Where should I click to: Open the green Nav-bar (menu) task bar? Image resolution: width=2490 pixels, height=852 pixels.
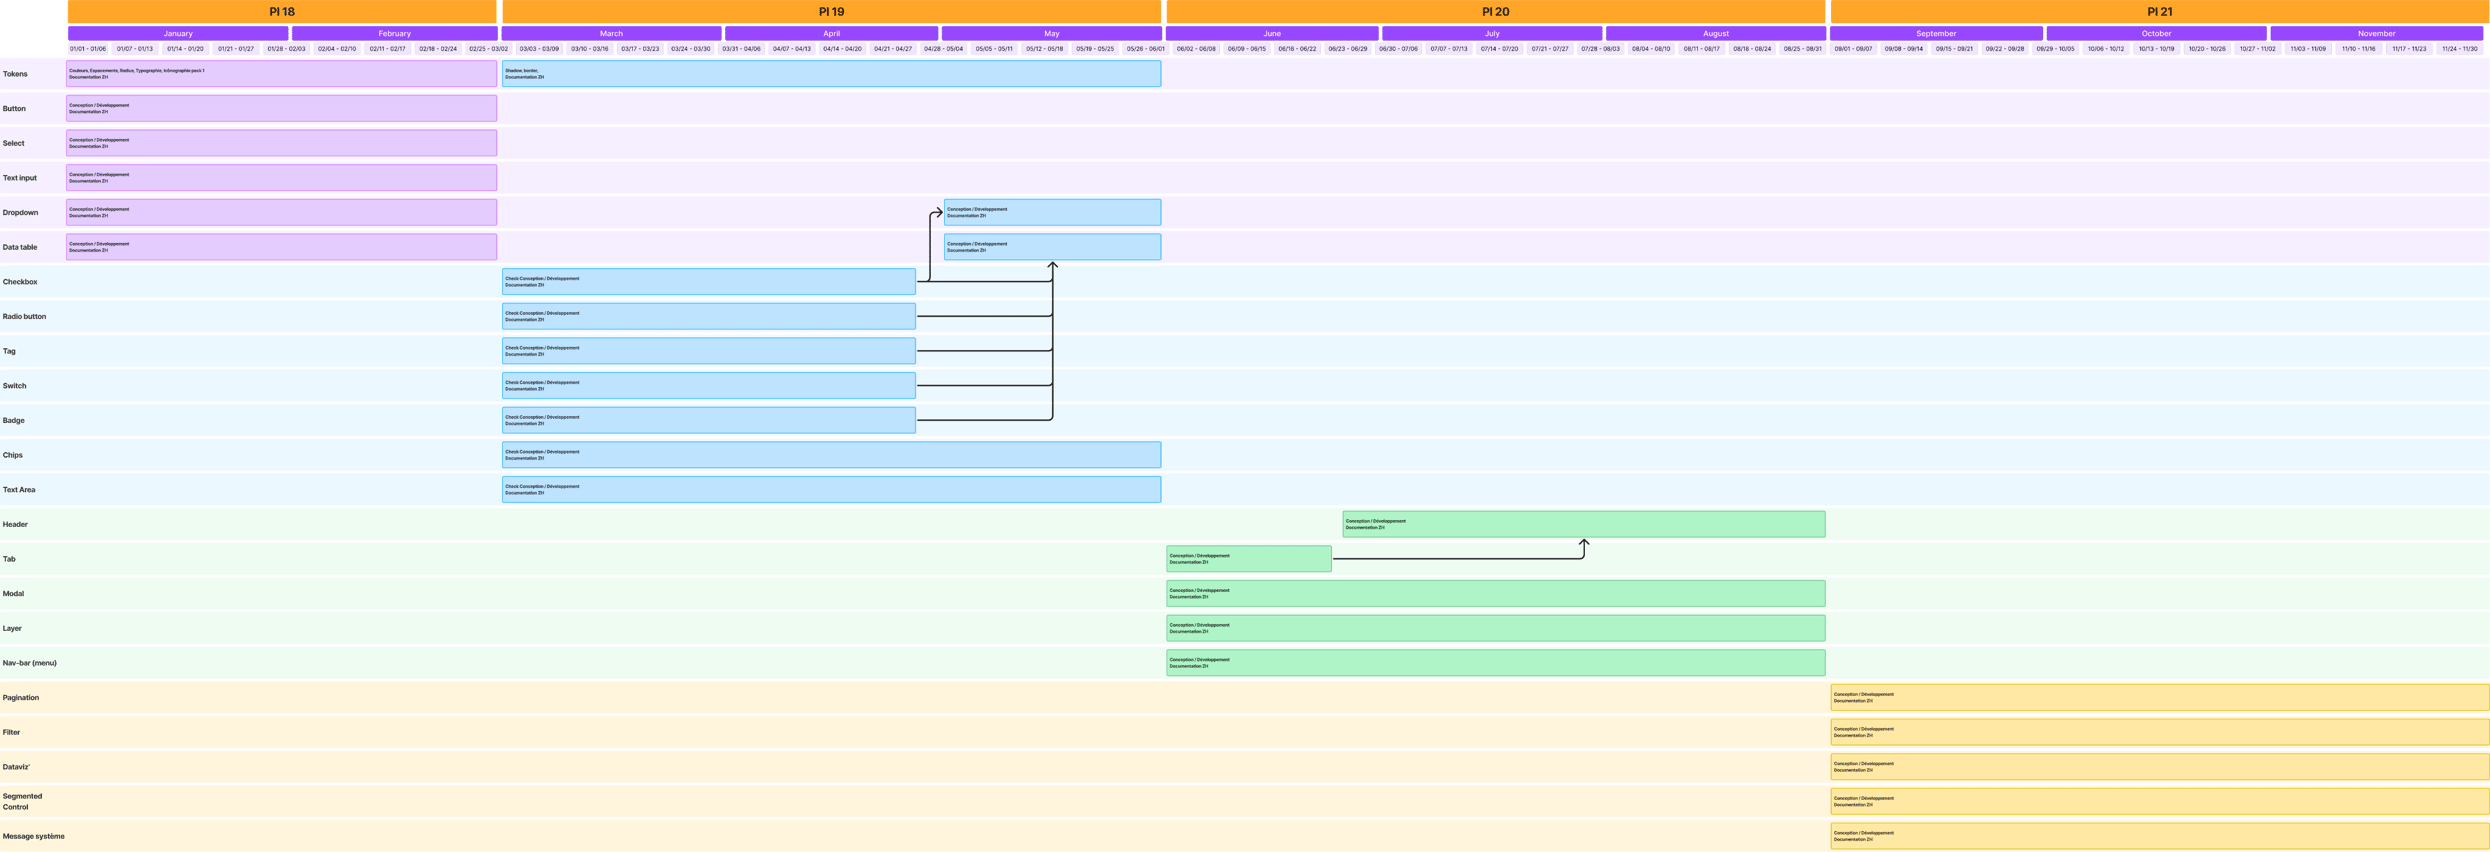(1495, 663)
